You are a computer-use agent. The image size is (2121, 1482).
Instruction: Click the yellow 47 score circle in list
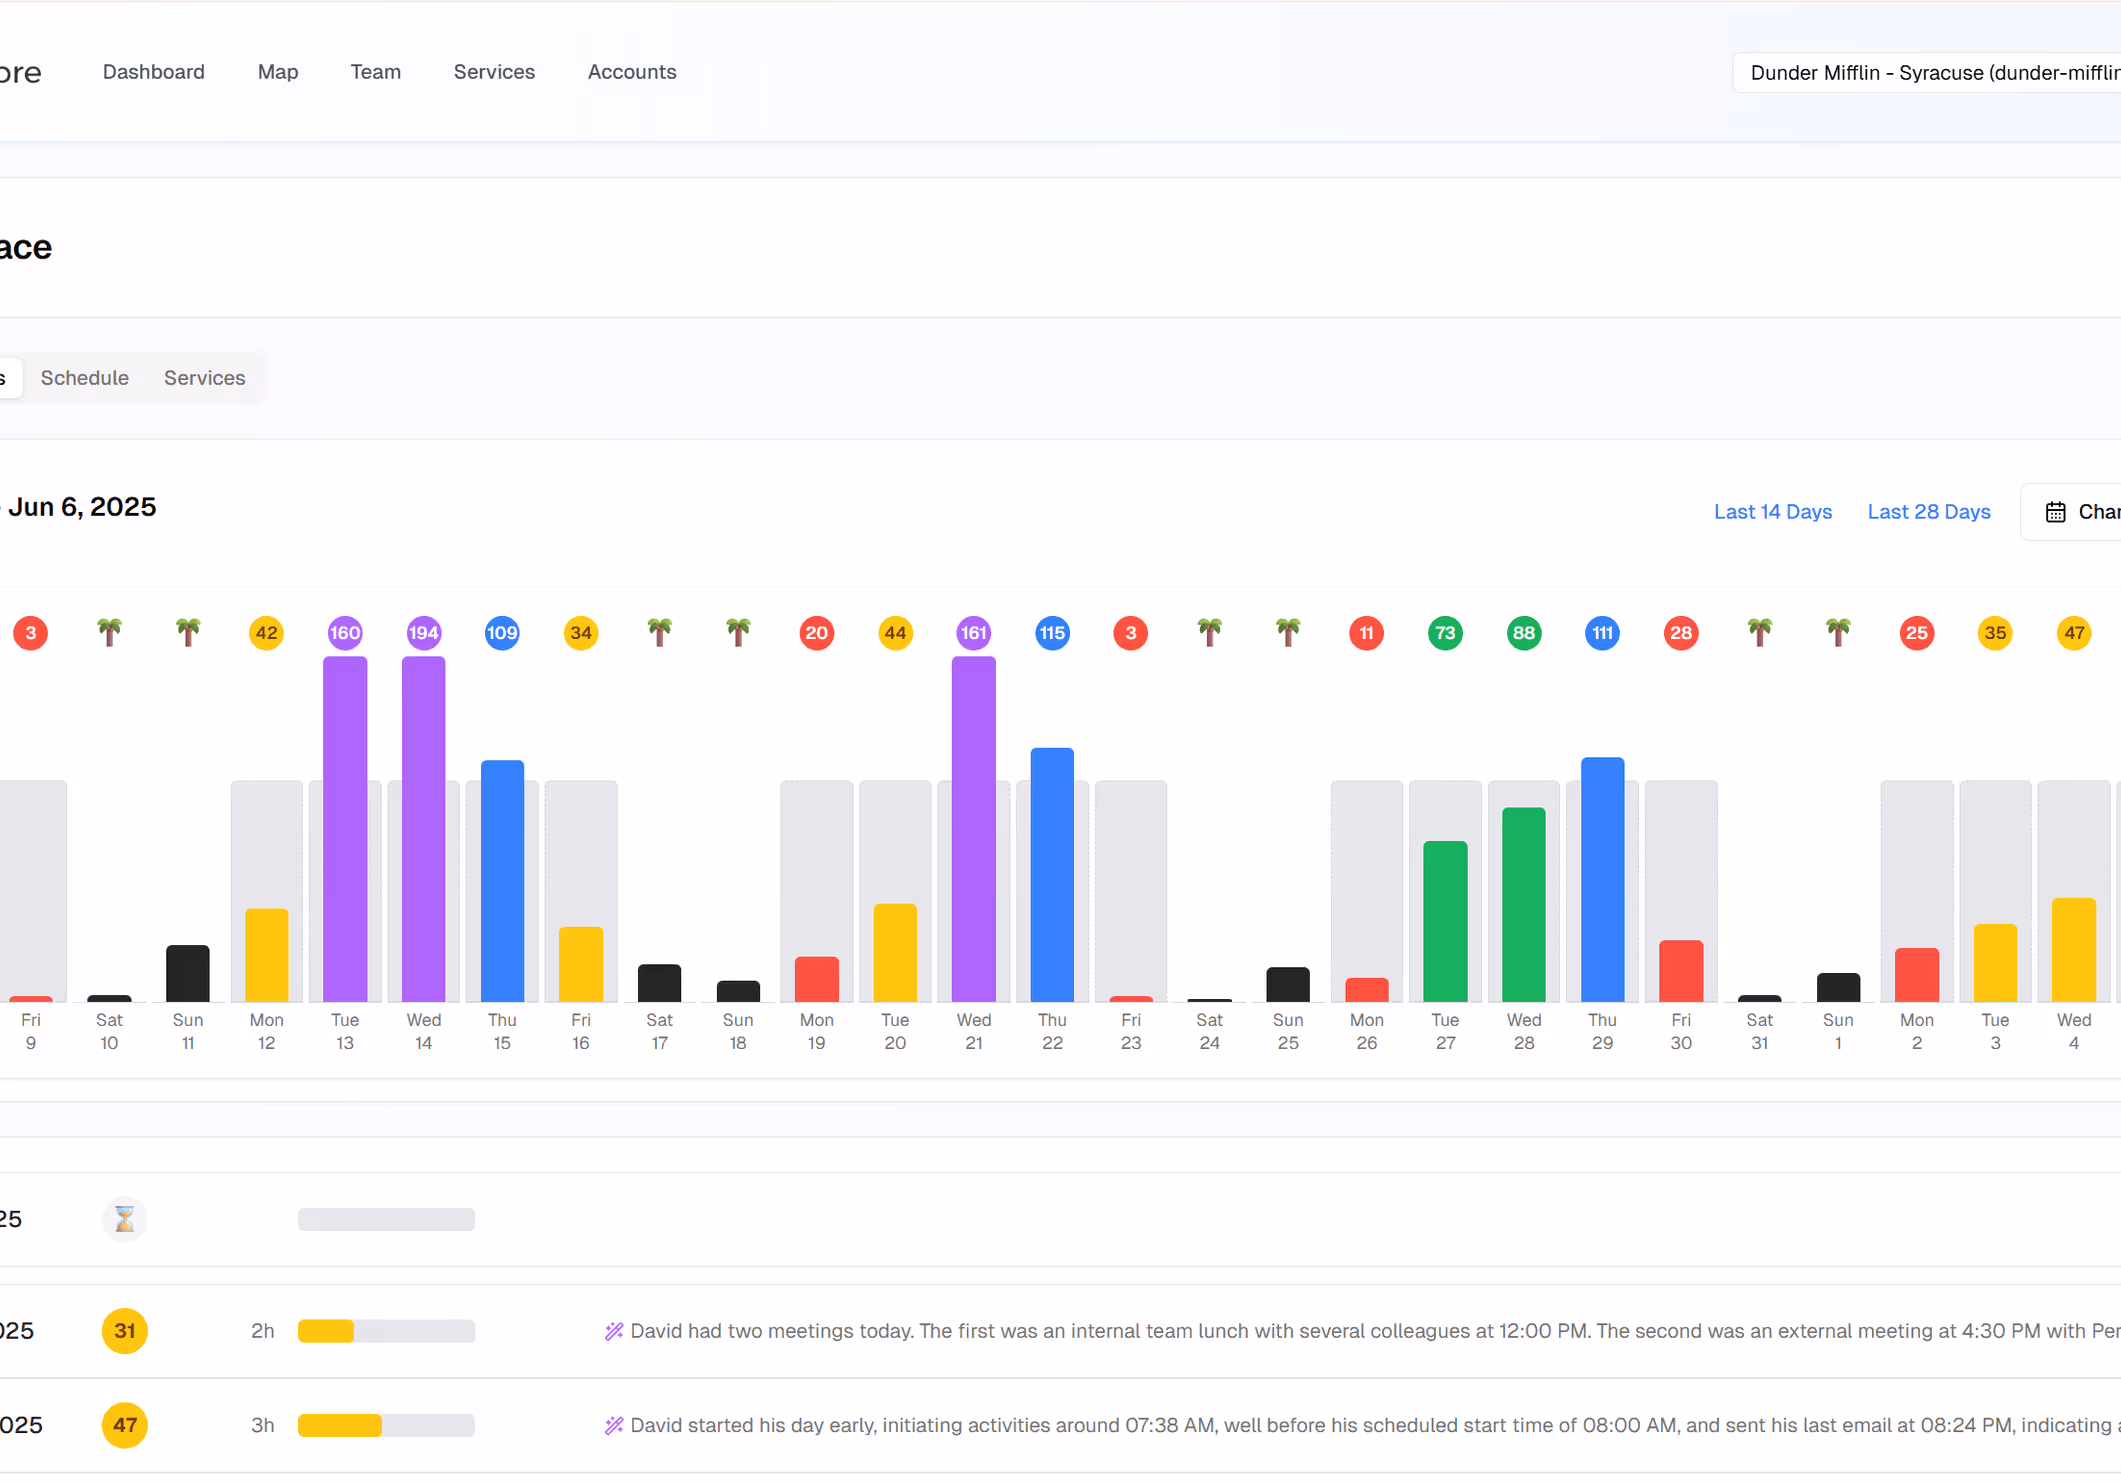(x=124, y=1425)
